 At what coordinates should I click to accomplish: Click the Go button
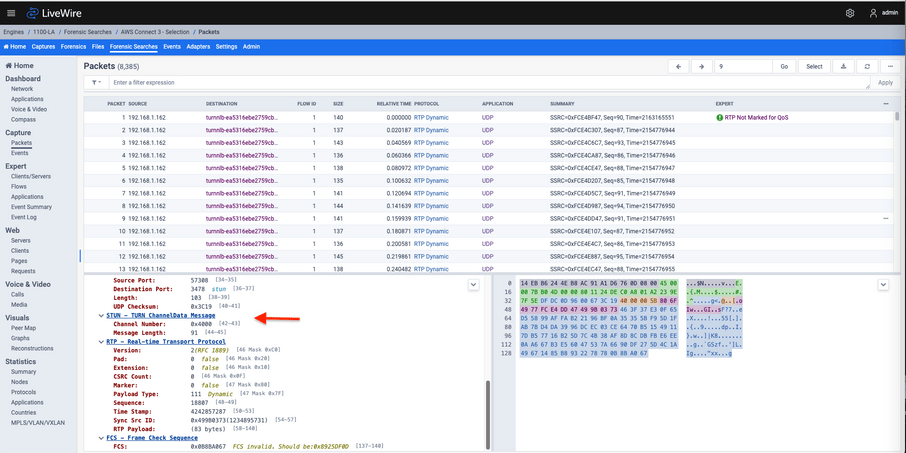tap(784, 66)
